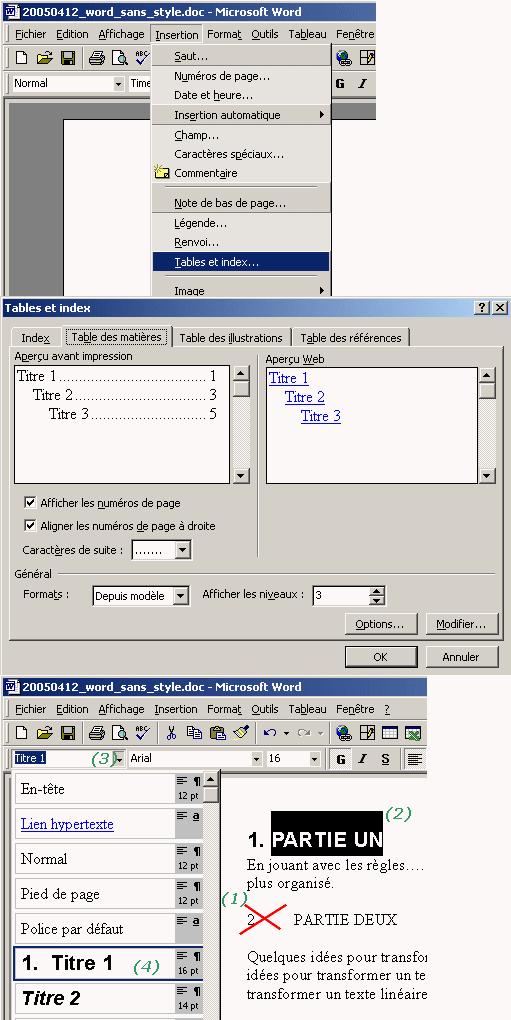The width and height of the screenshot is (511, 1020).
Task: Click the Paste clipboard icon
Action: [218, 733]
